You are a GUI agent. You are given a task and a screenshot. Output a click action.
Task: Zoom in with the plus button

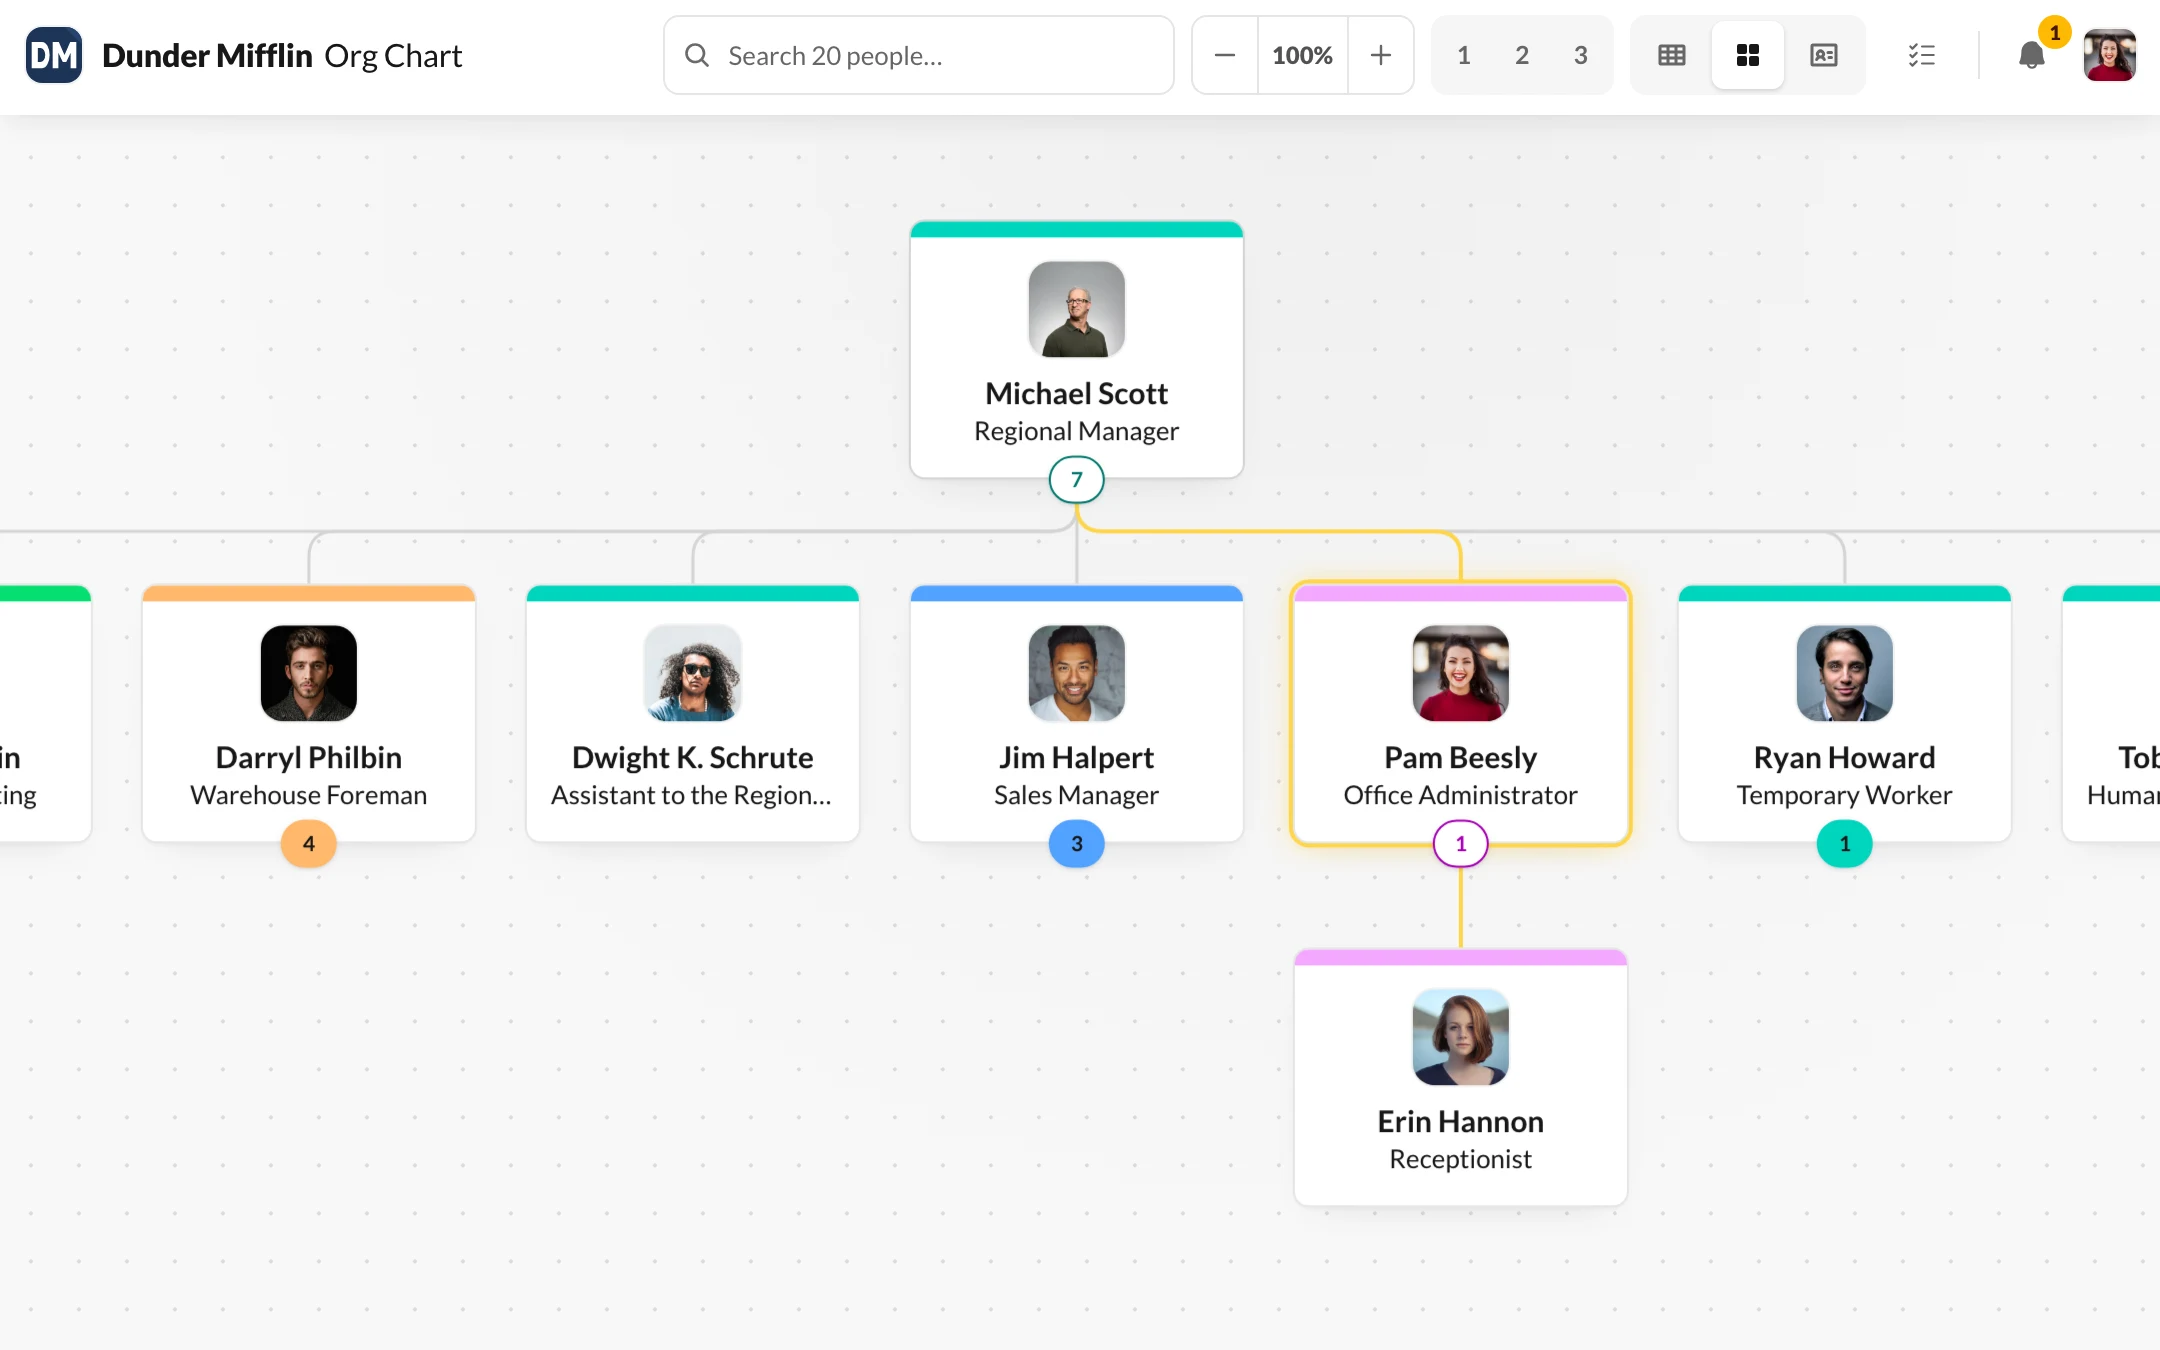tap(1381, 55)
